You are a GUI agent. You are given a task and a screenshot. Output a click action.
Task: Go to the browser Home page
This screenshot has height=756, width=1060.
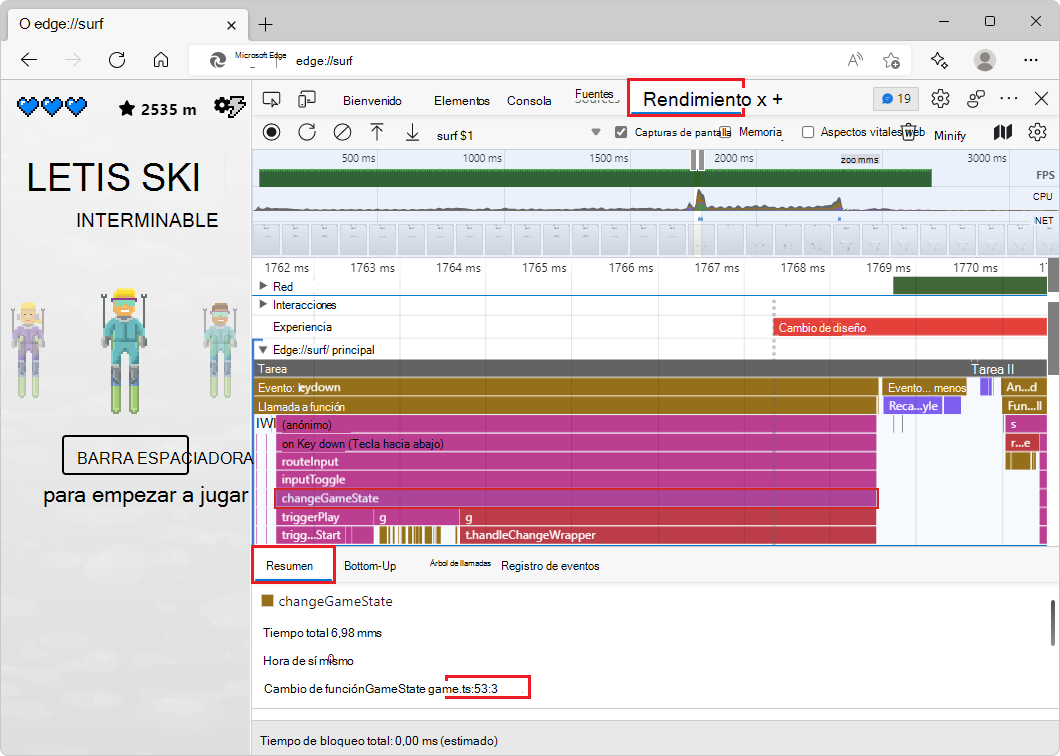click(x=161, y=60)
